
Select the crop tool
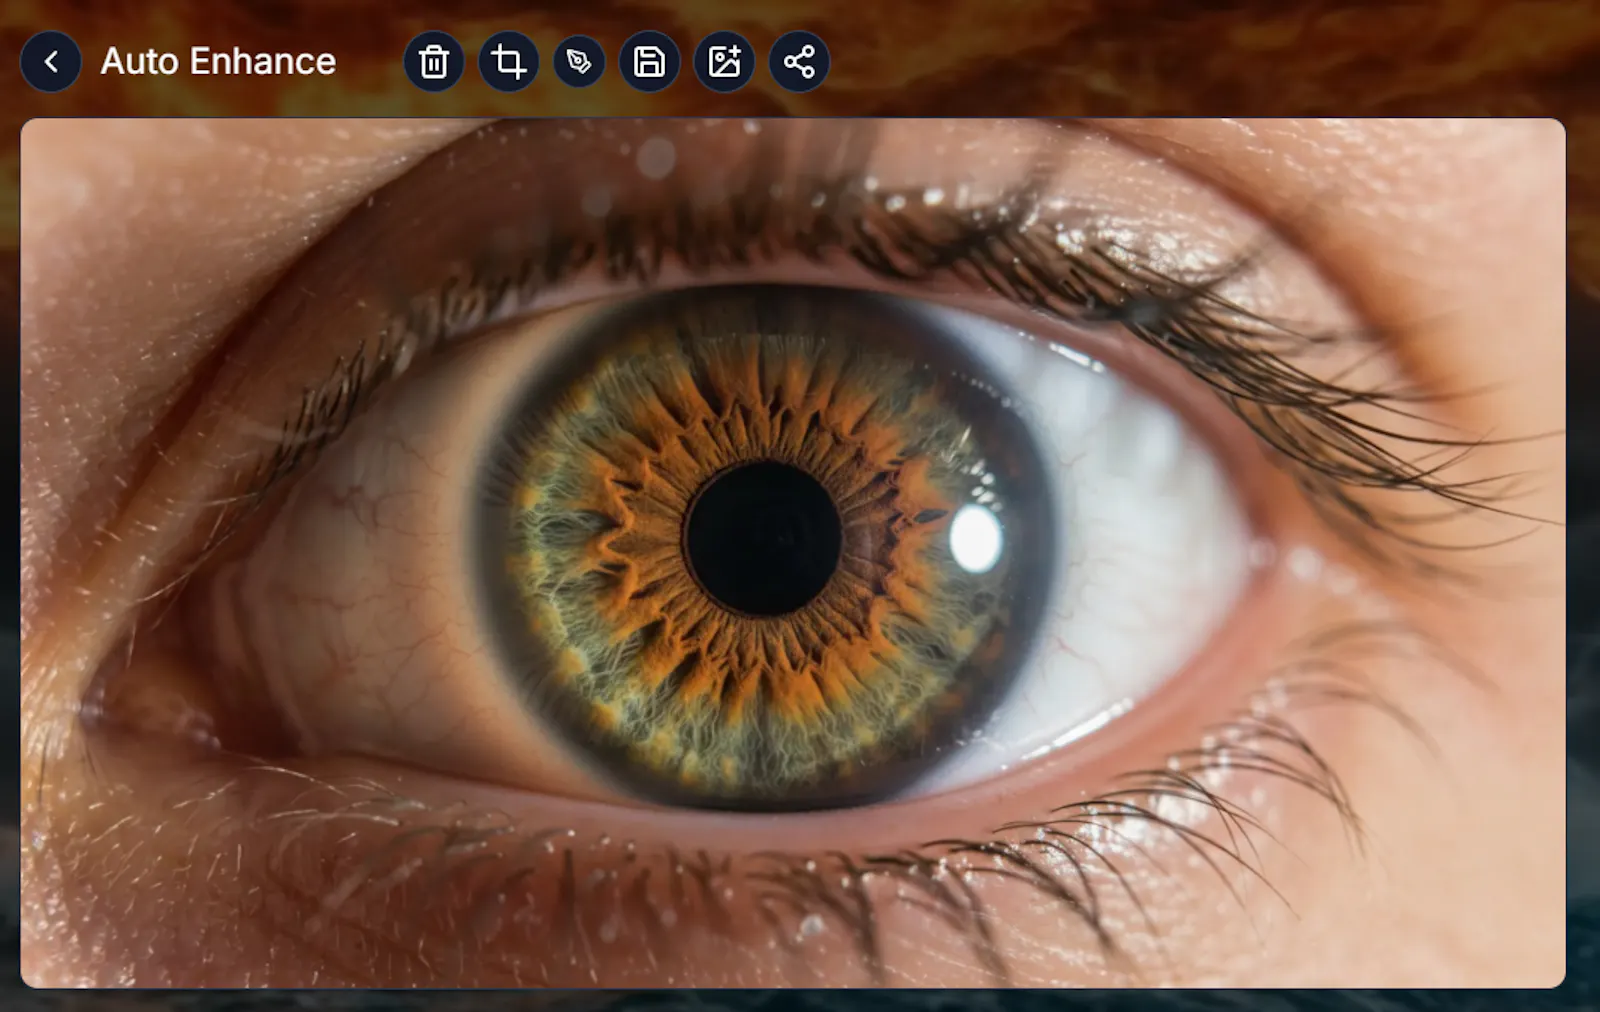[509, 62]
